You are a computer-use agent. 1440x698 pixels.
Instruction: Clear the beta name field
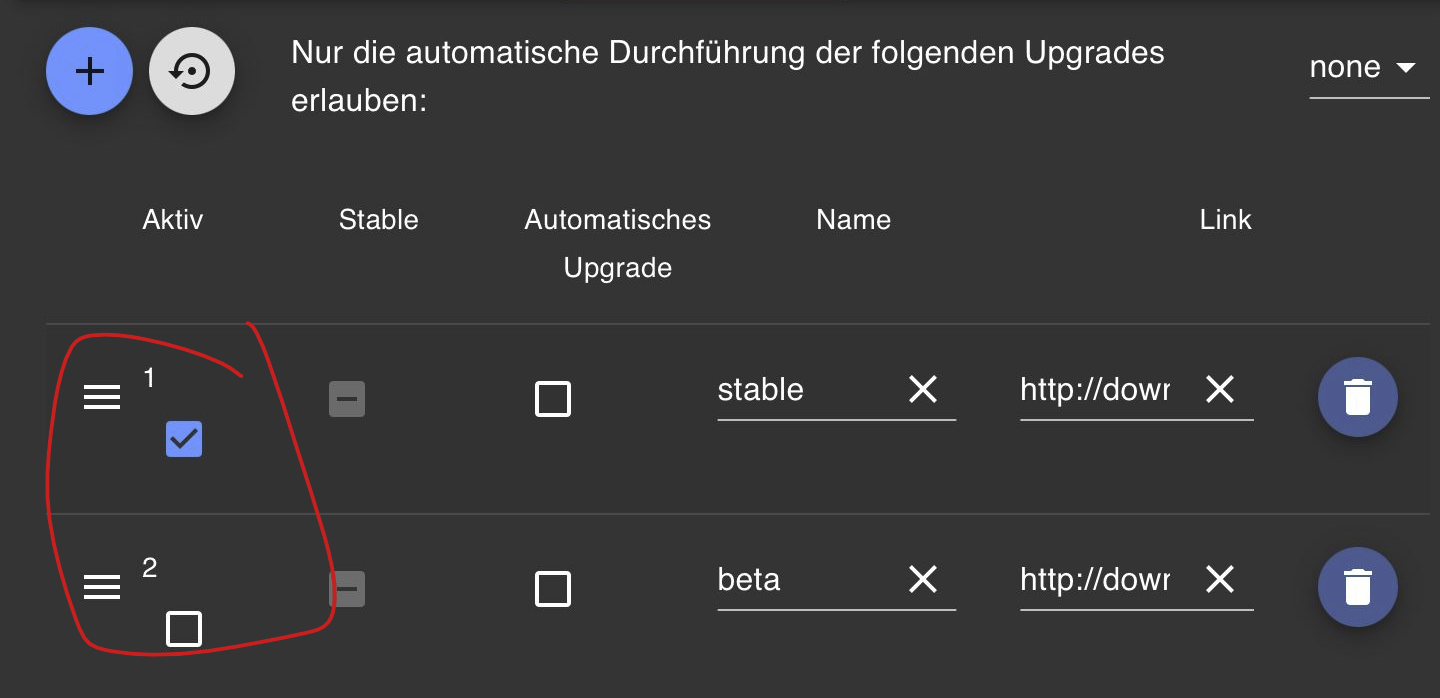(x=922, y=579)
